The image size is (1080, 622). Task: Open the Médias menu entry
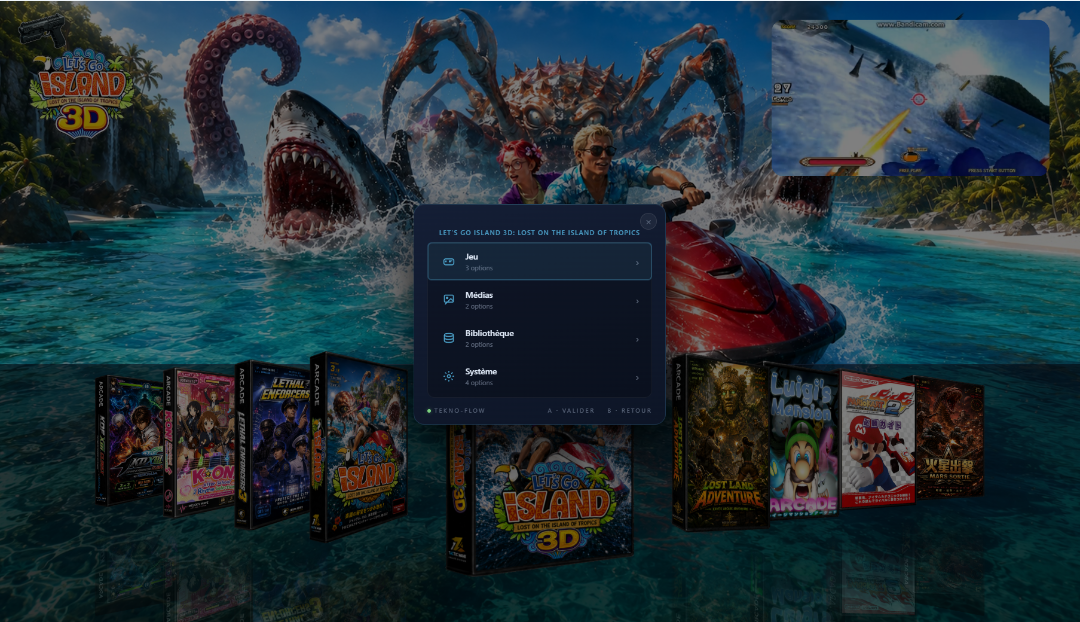pyautogui.click(x=539, y=300)
